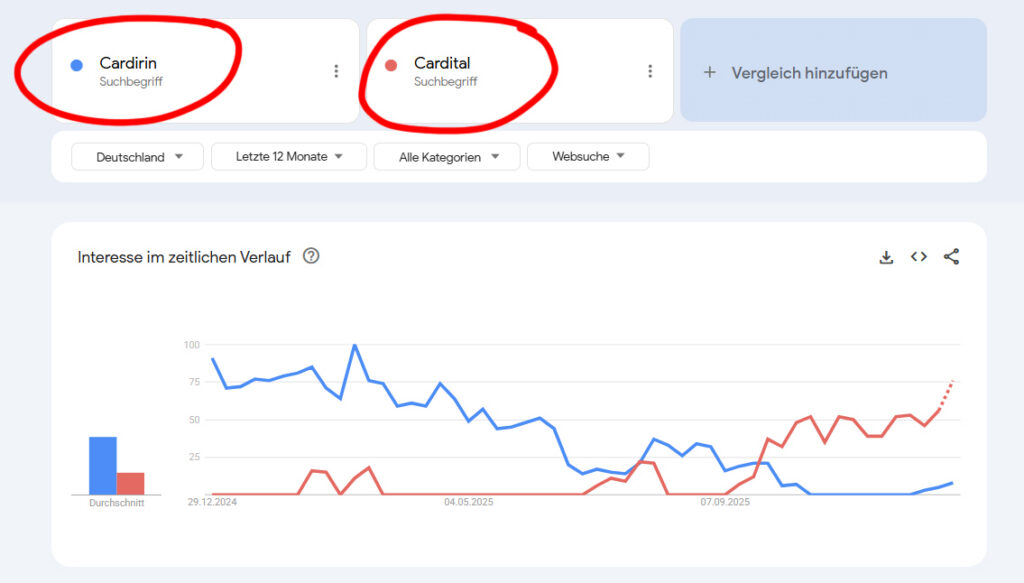Click the embed code icon
Viewport: 1024px width, 583px height.
[918, 257]
